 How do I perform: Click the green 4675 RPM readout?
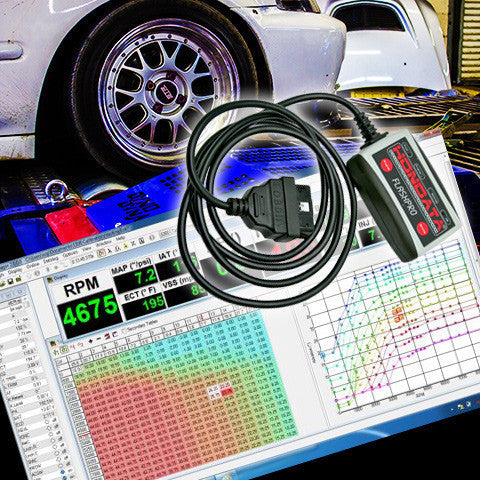[89, 313]
